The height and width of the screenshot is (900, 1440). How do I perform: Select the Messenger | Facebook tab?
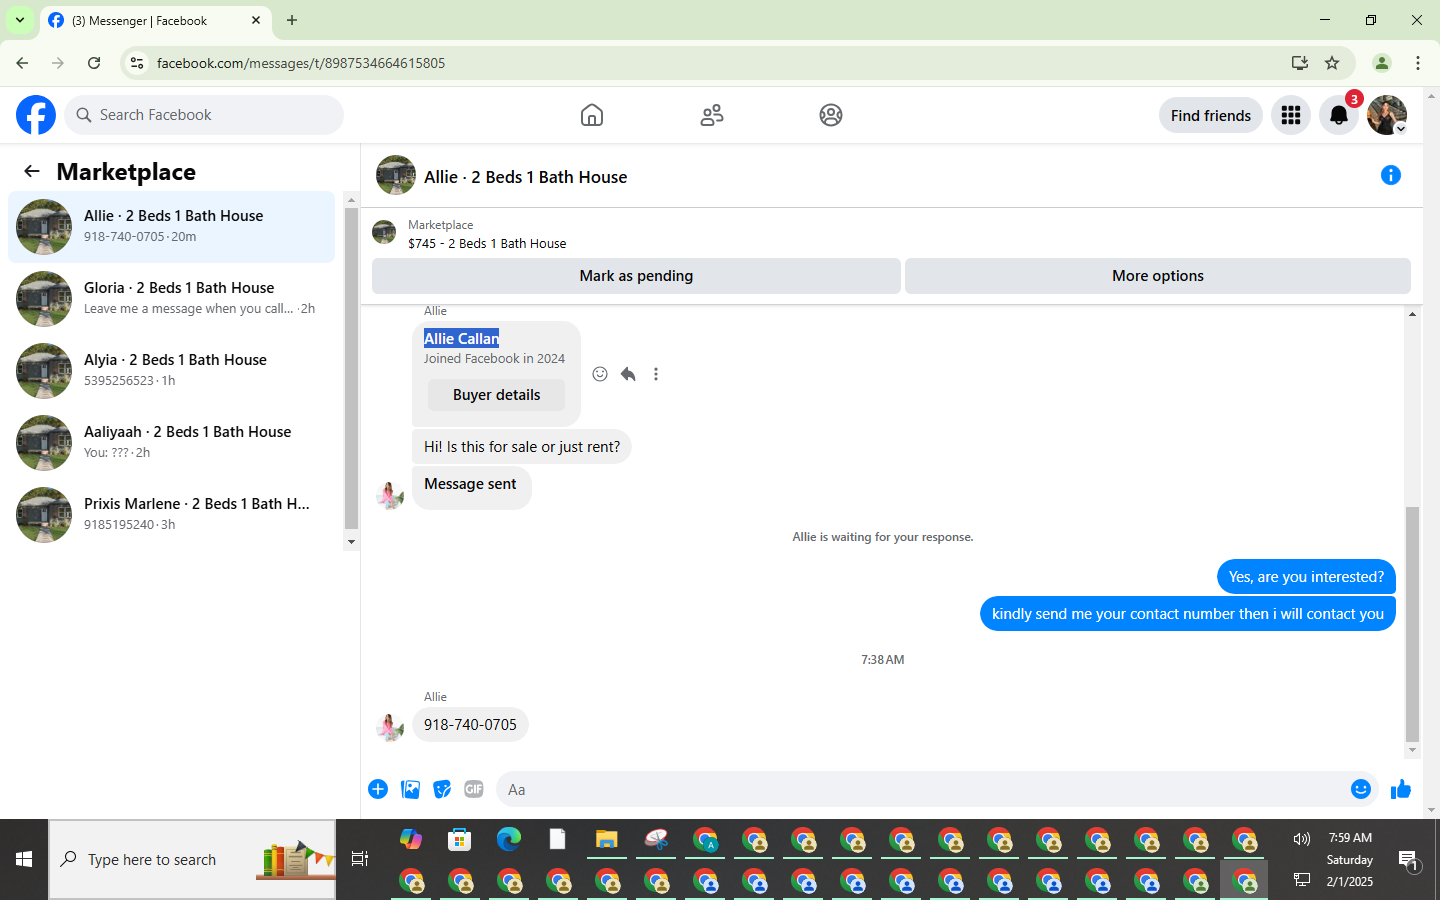pyautogui.click(x=155, y=20)
